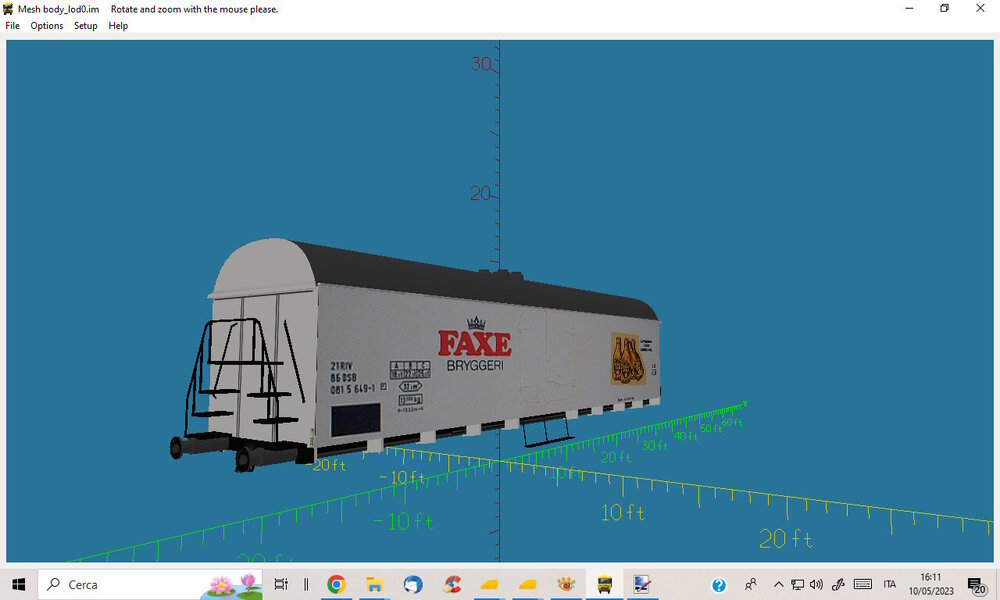This screenshot has width=1000, height=600.
Task: Click the Cerca search box in taskbar
Action: (x=150, y=584)
